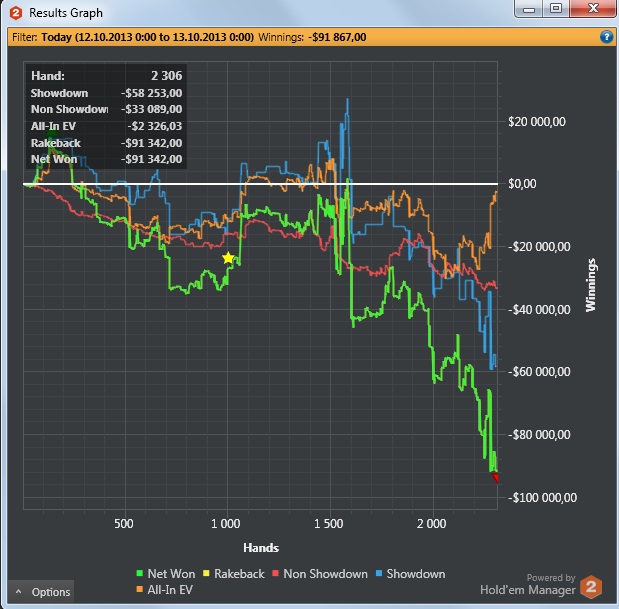
Task: Expand the Options panel
Action: [x=41, y=592]
